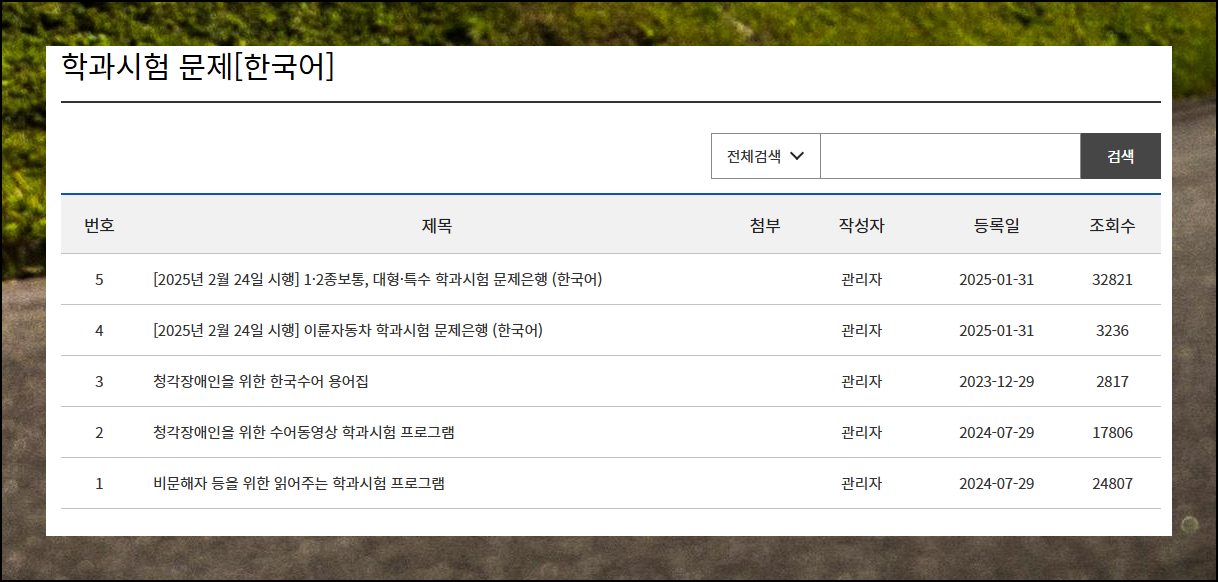Click date 2024-07-29 in 수어동영상 row
Viewport: 1218px width, 582px height.
click(996, 432)
